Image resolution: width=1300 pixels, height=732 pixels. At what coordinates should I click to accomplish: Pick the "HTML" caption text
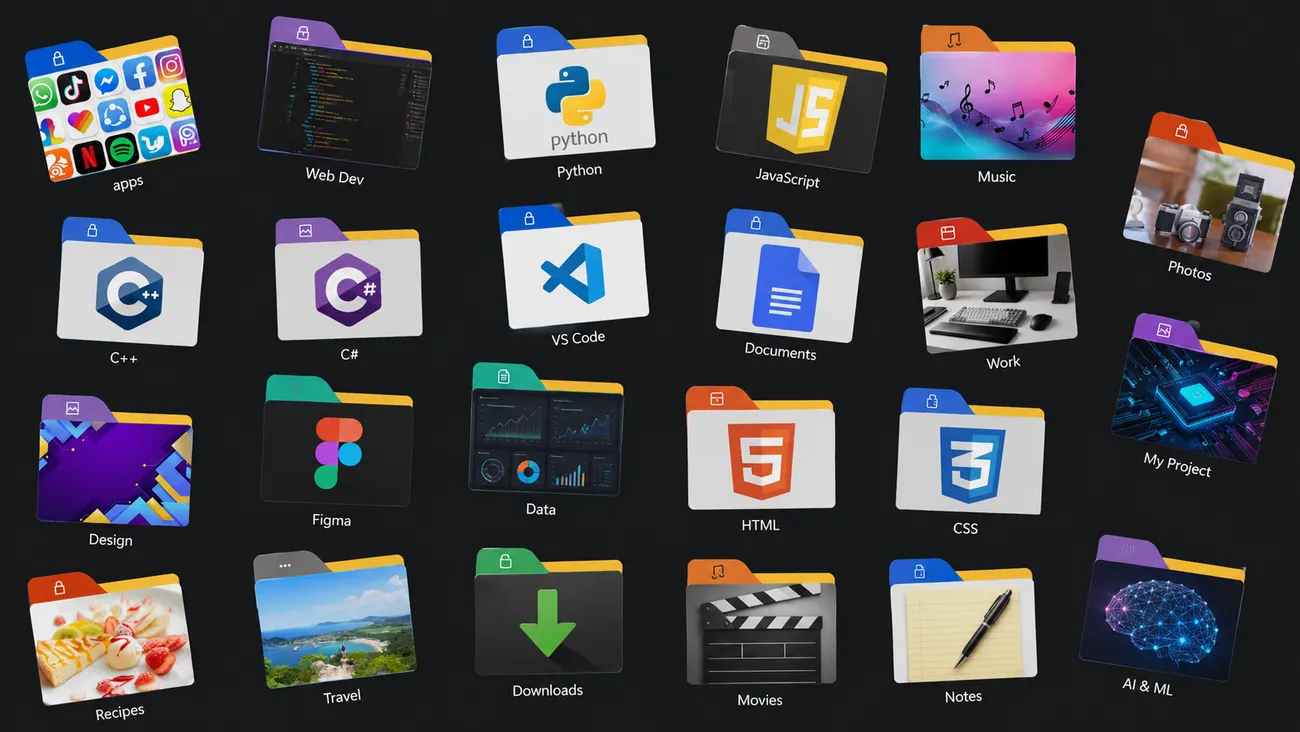(x=760, y=525)
